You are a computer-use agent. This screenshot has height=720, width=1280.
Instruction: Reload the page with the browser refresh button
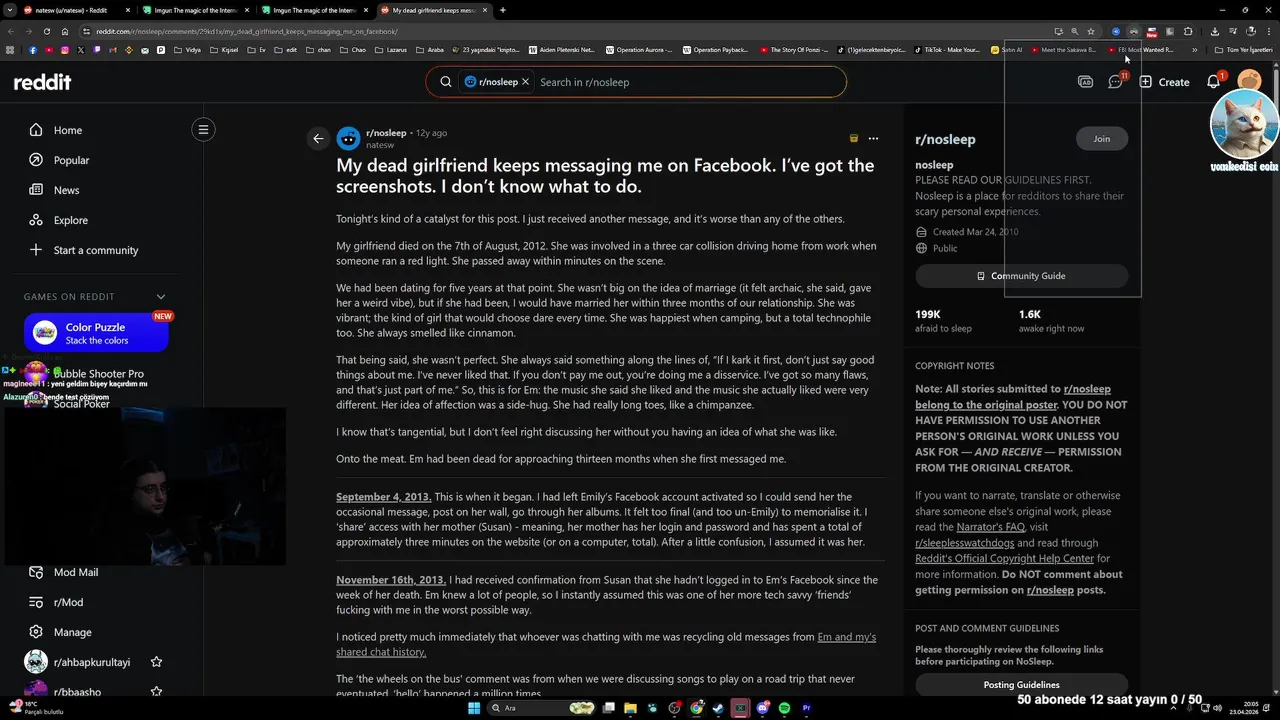click(x=46, y=31)
